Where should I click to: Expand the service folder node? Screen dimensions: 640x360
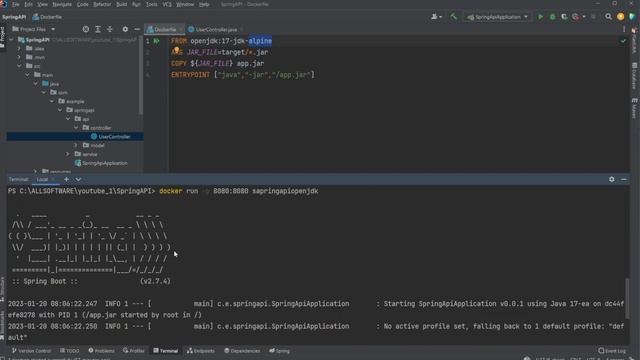pyautogui.click(x=68, y=154)
